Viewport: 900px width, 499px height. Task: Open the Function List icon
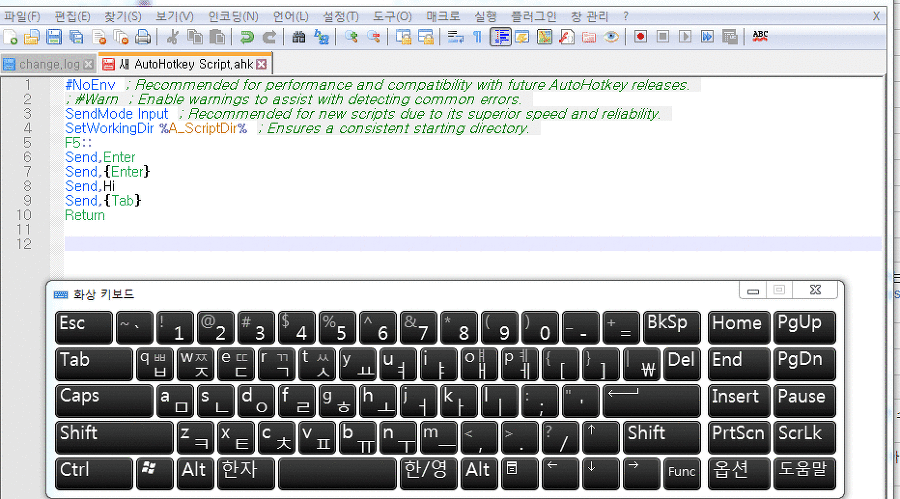(567, 37)
